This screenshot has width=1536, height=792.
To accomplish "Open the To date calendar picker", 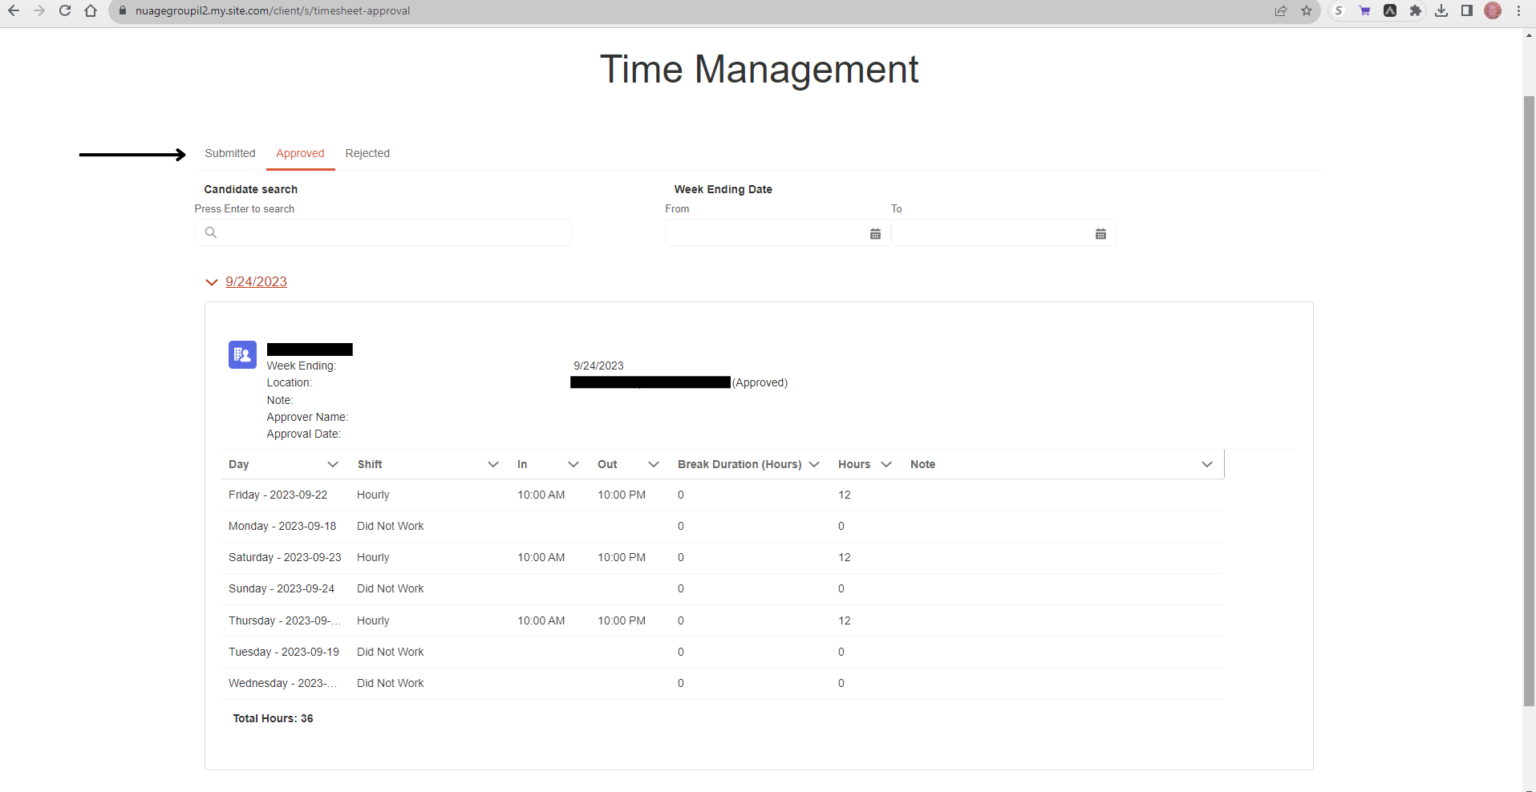I will (x=1100, y=232).
